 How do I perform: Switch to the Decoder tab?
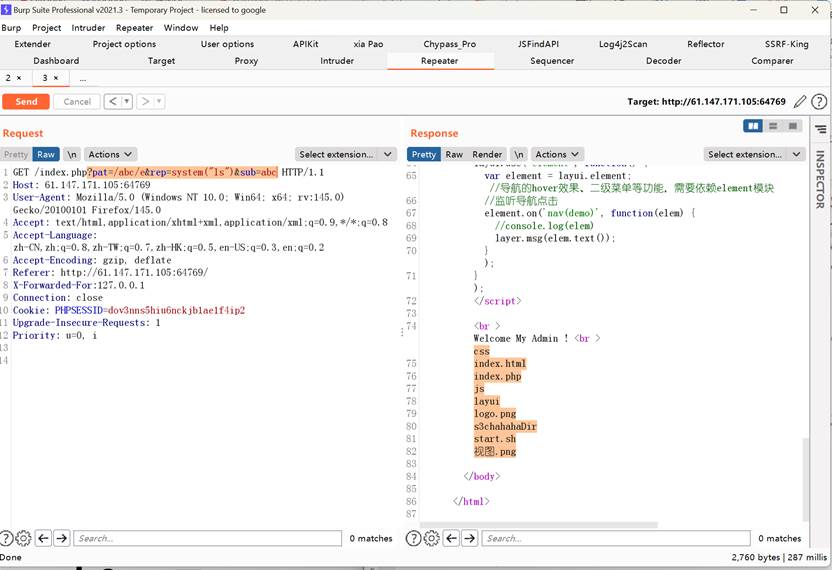point(663,61)
